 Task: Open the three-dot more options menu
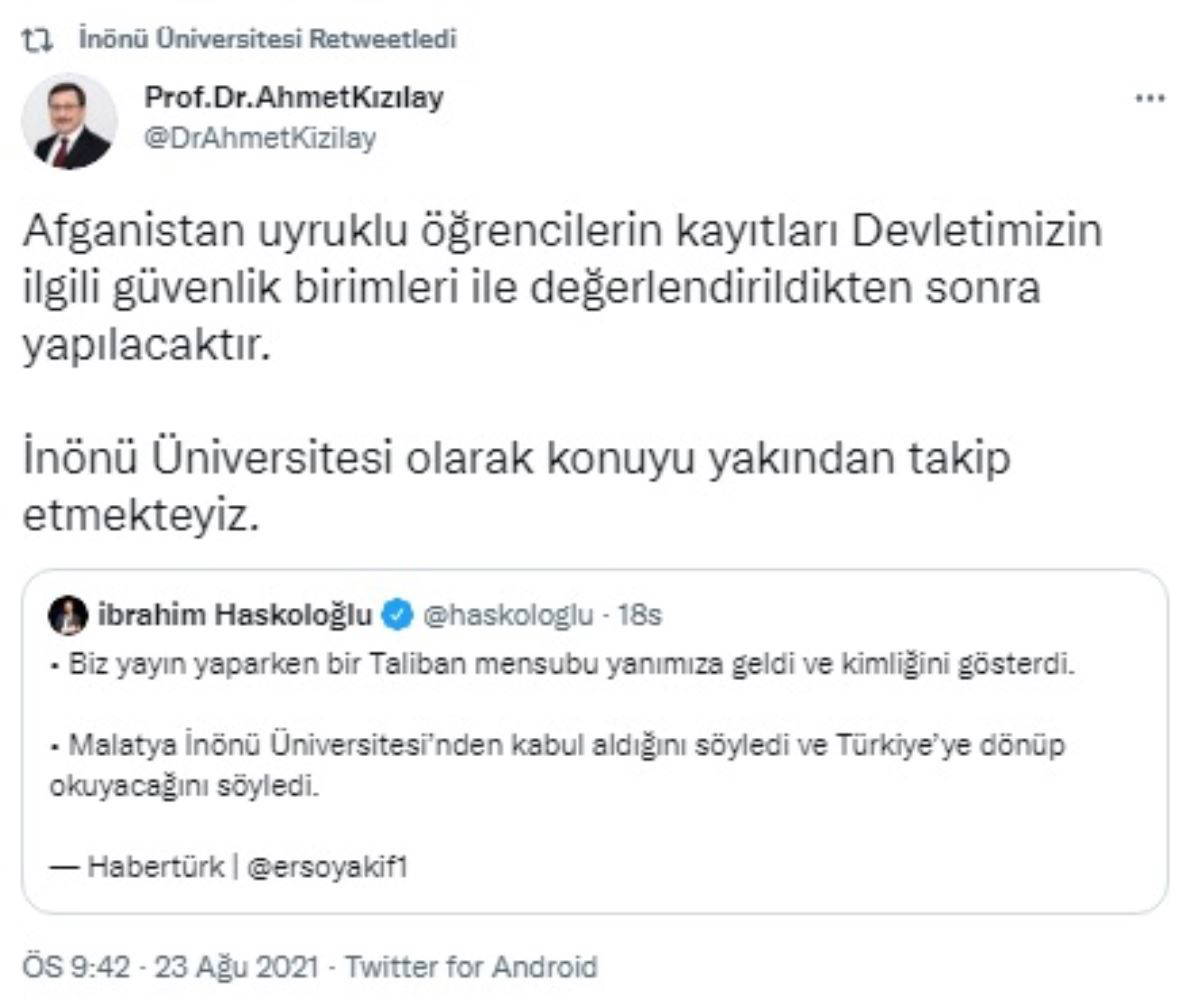(x=1150, y=98)
